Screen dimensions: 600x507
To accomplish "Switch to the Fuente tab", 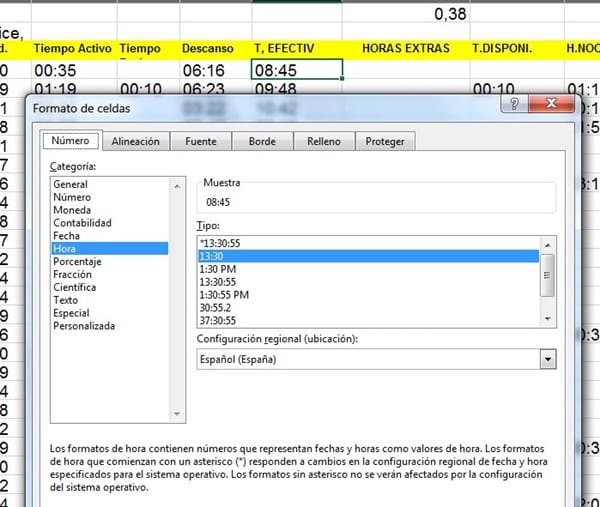I will click(x=201, y=141).
